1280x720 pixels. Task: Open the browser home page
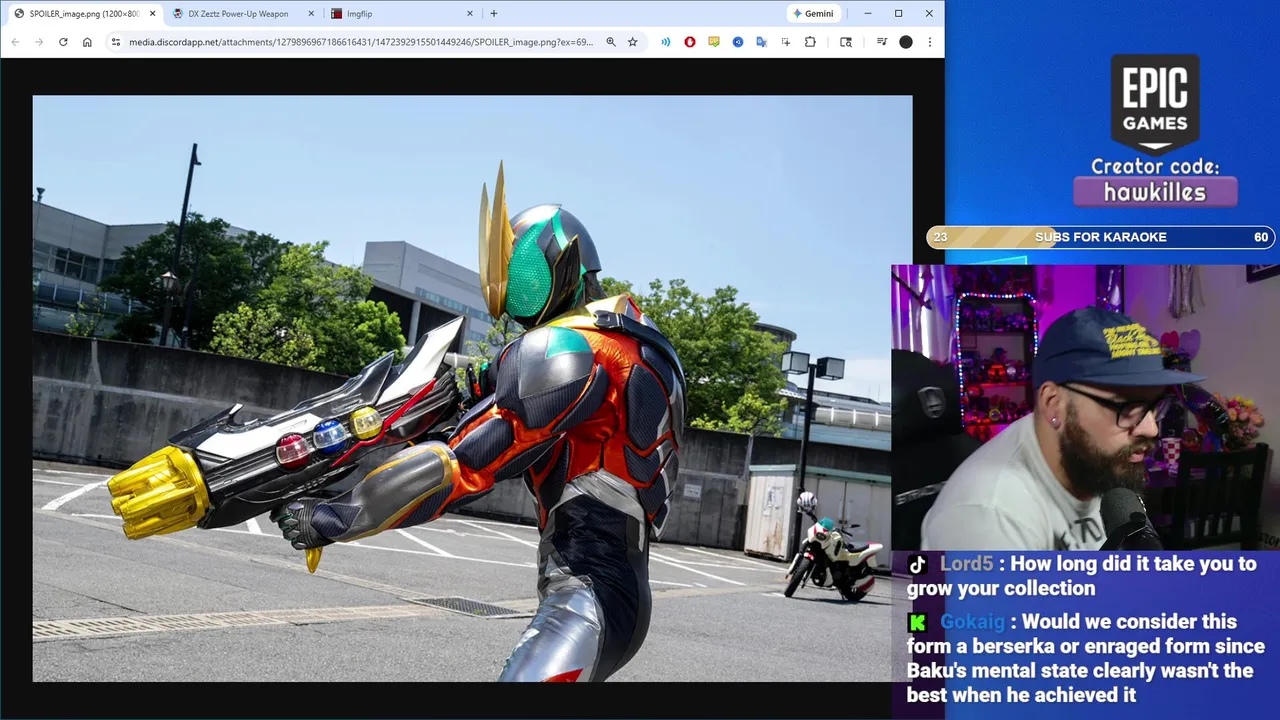[87, 42]
